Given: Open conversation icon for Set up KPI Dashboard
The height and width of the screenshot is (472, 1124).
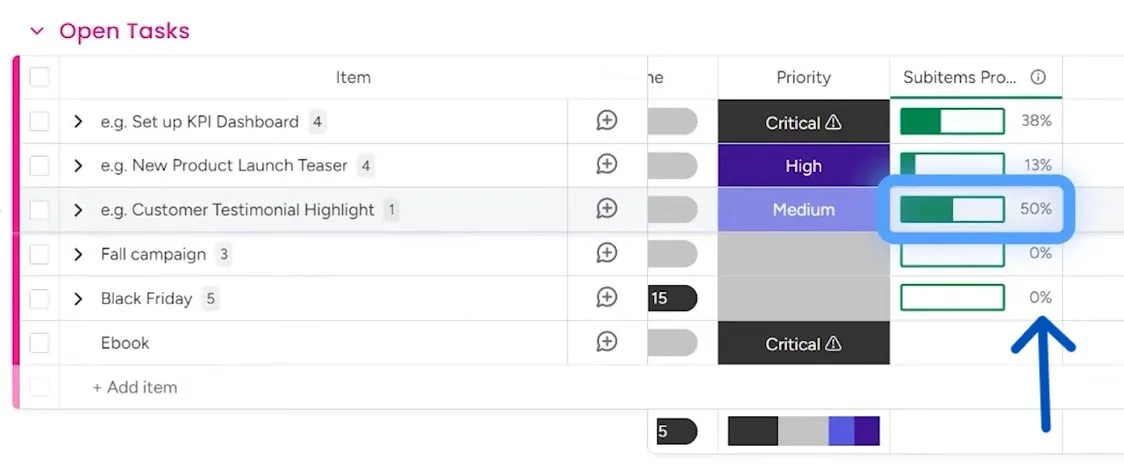Looking at the screenshot, I should 606,121.
